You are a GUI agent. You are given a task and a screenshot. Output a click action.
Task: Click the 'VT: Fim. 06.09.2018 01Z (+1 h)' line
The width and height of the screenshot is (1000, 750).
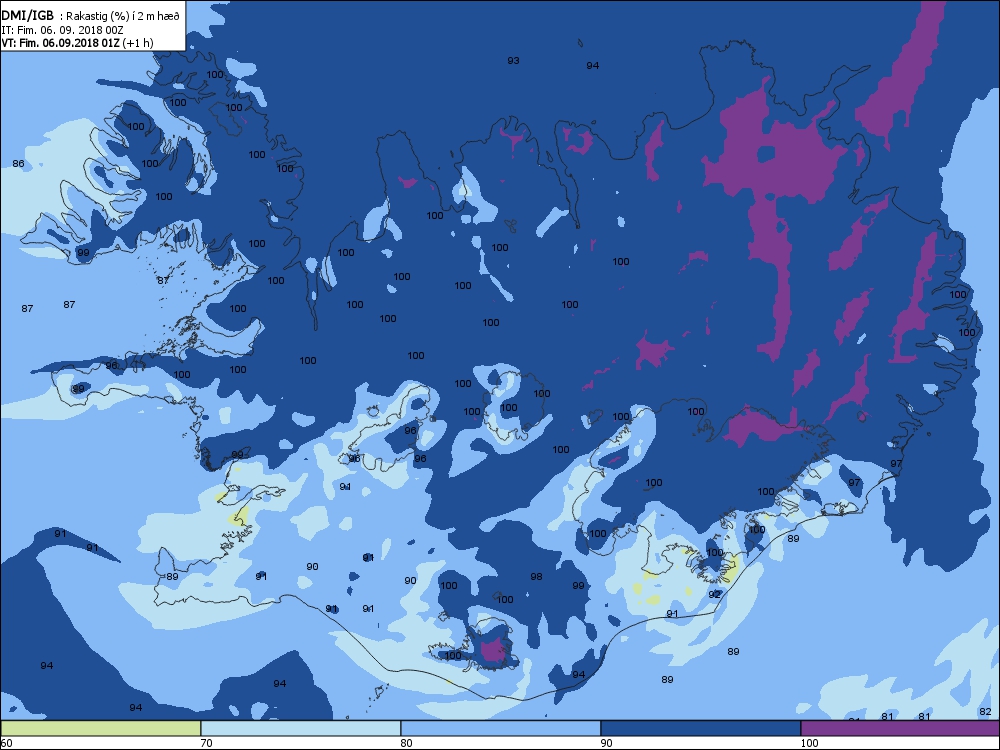[x=77, y=43]
